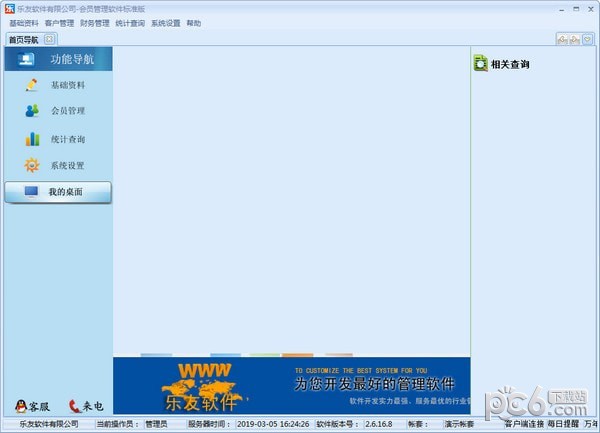Open the 基础资料 menu in menu bar
600x433 pixels.
click(24, 23)
